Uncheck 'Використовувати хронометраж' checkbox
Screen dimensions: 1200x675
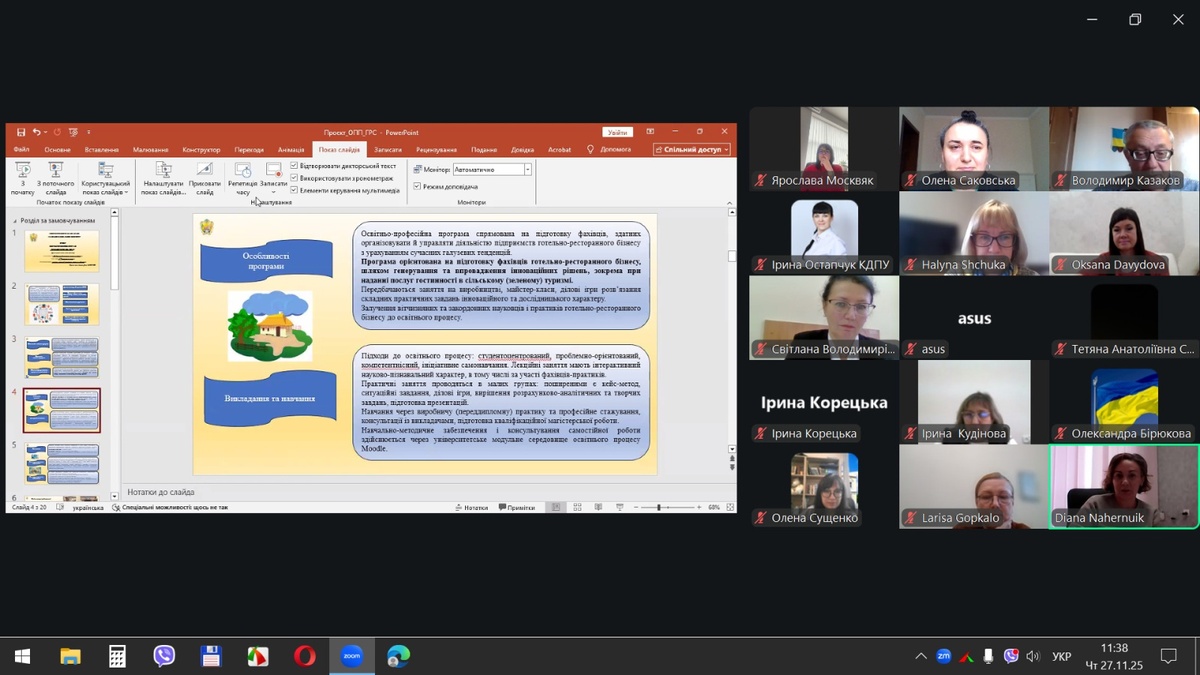pyautogui.click(x=294, y=178)
